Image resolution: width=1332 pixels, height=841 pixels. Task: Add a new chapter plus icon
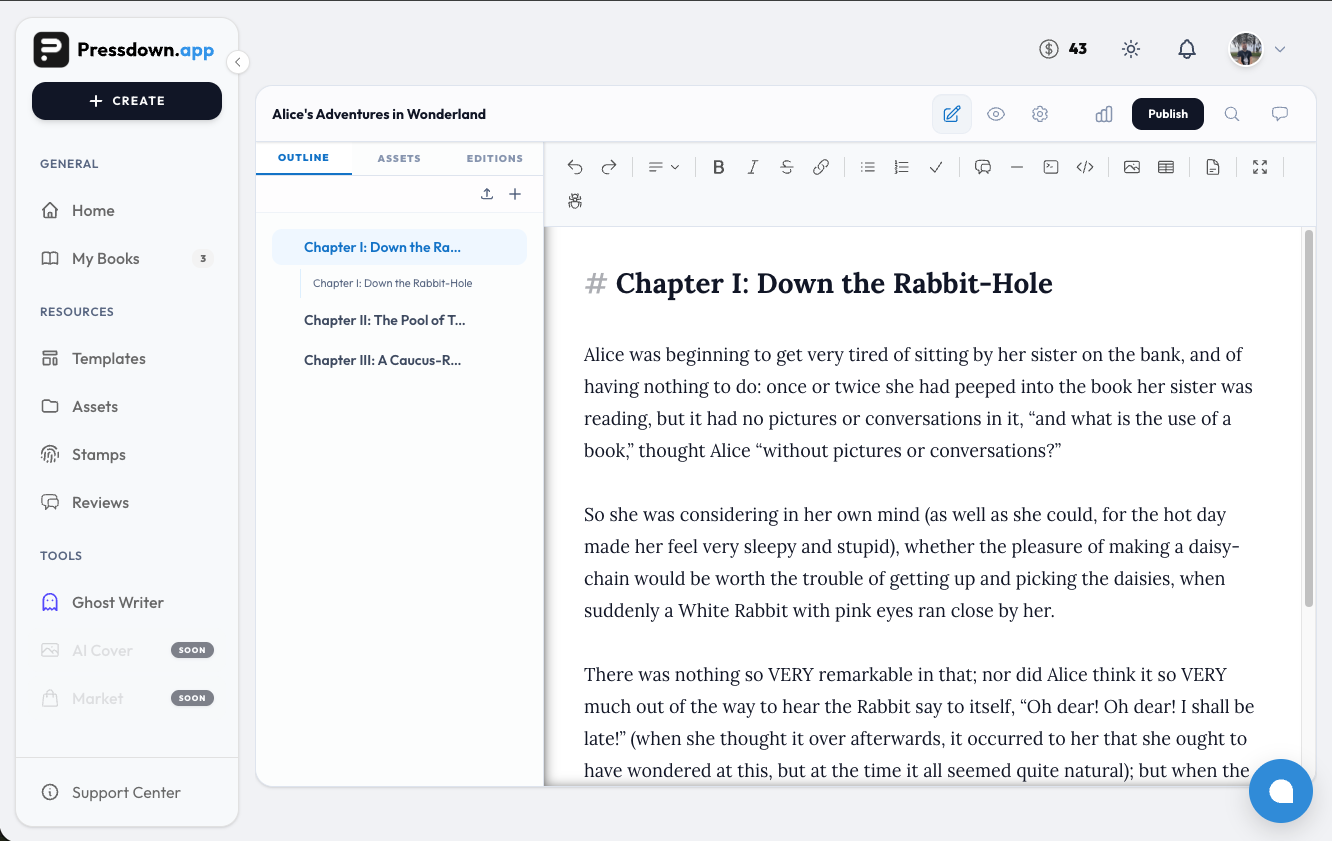pos(515,194)
